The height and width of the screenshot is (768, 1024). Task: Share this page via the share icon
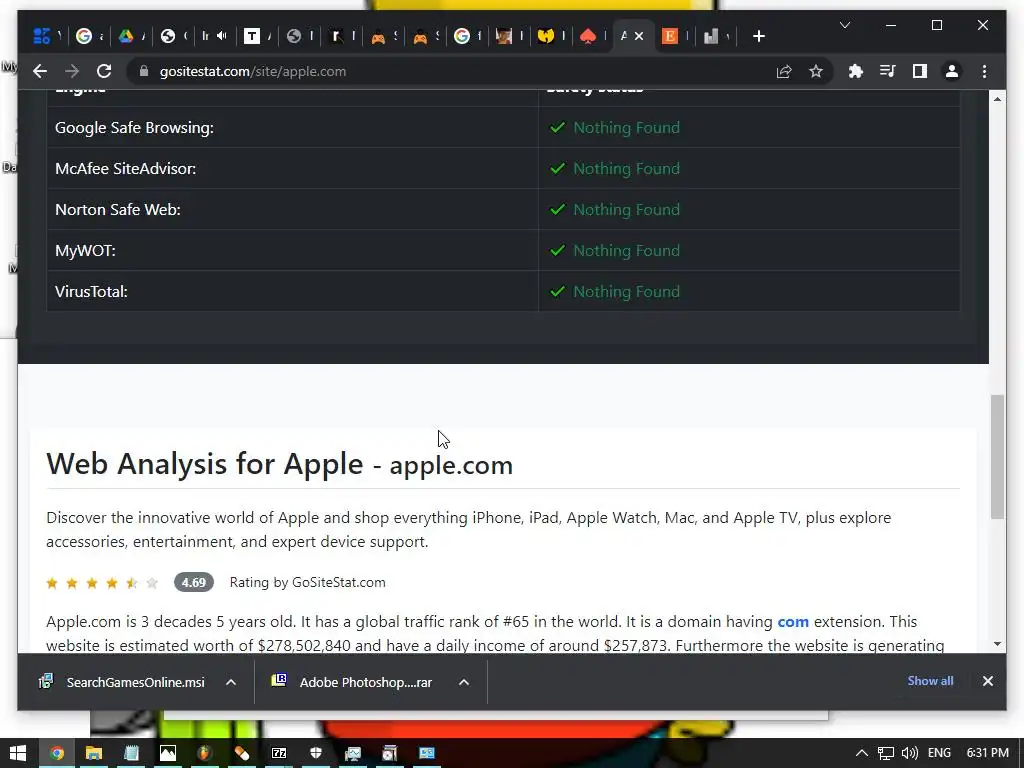tap(784, 72)
